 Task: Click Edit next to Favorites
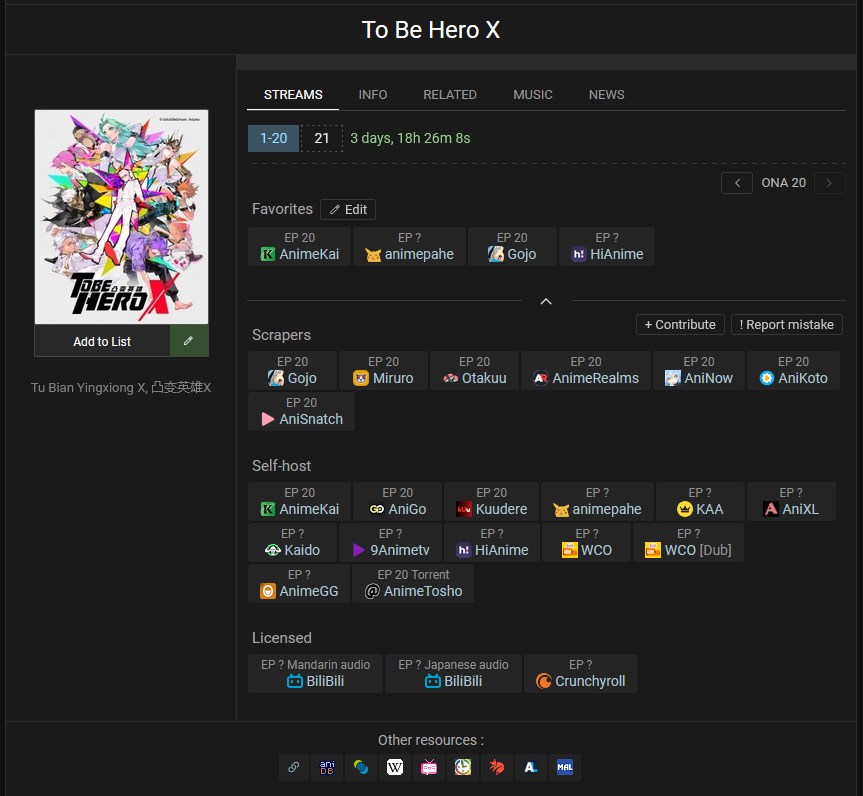pos(348,210)
